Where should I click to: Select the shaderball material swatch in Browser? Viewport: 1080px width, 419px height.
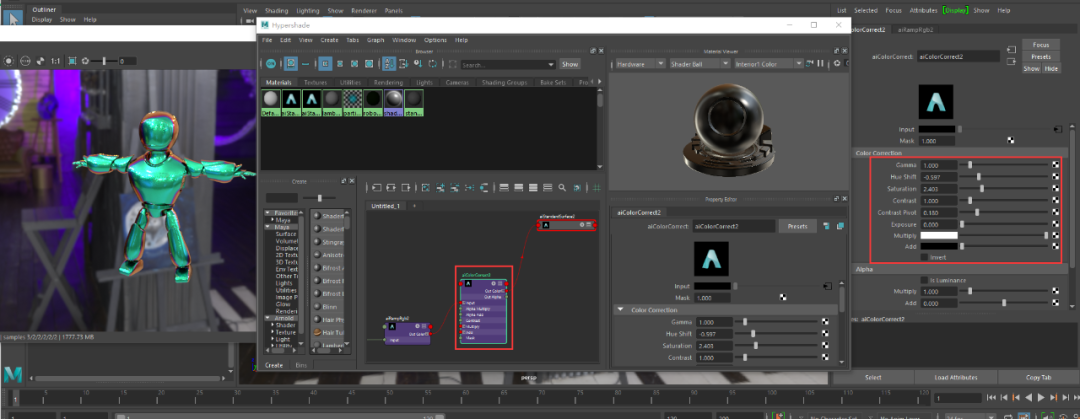click(x=393, y=103)
